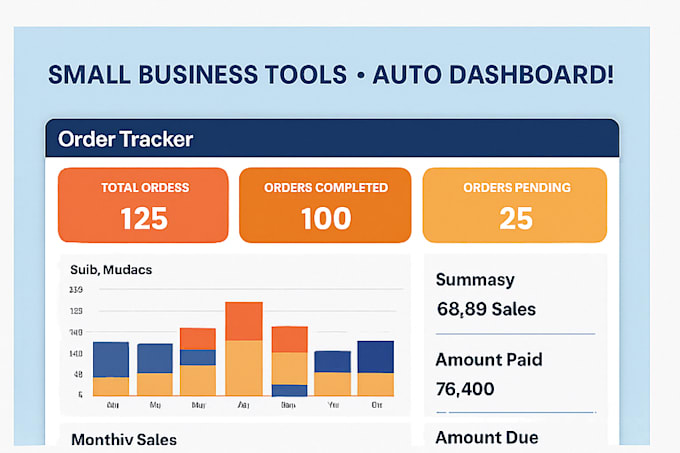Click the first bar in the chart
The height and width of the screenshot is (453, 680).
pyautogui.click(x=111, y=368)
